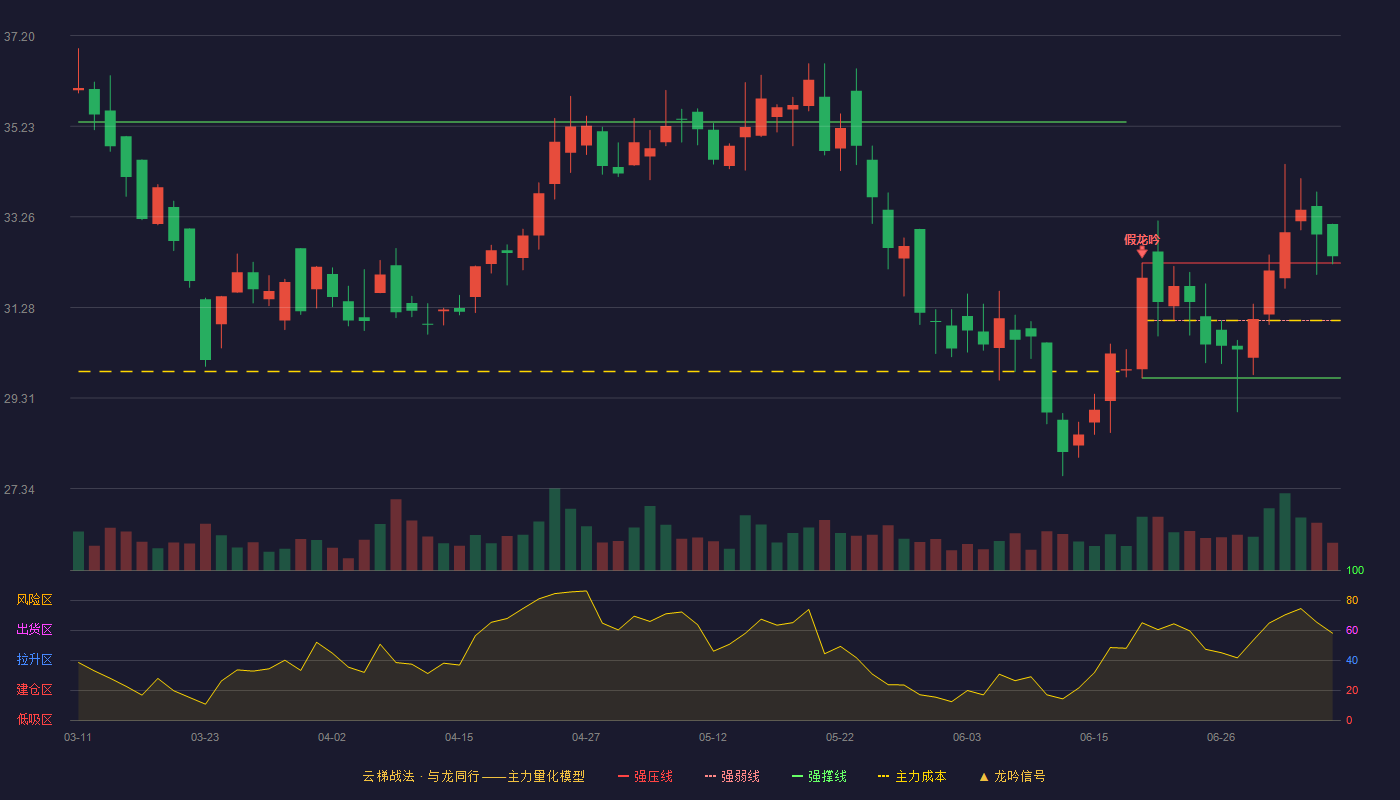The width and height of the screenshot is (1400, 800).
Task: Click the 假龙吟 signal label
Action: [1142, 239]
